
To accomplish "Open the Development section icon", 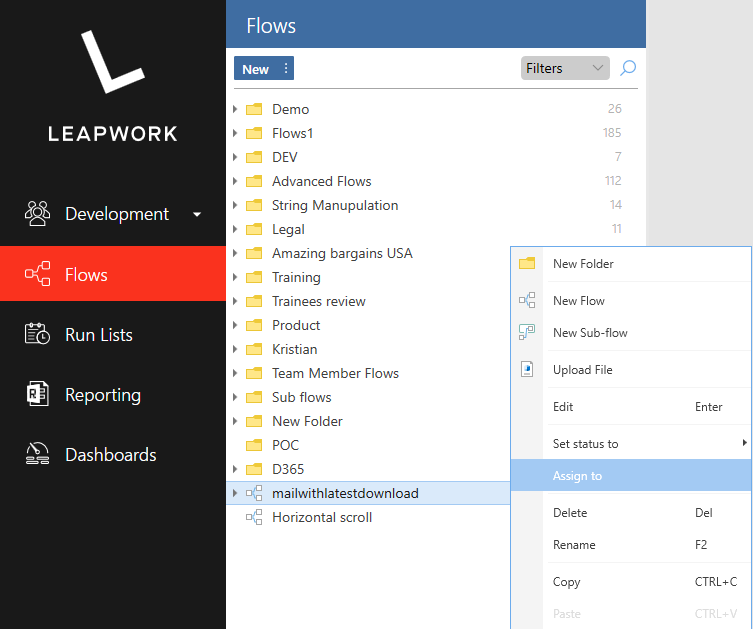I will 37,214.
